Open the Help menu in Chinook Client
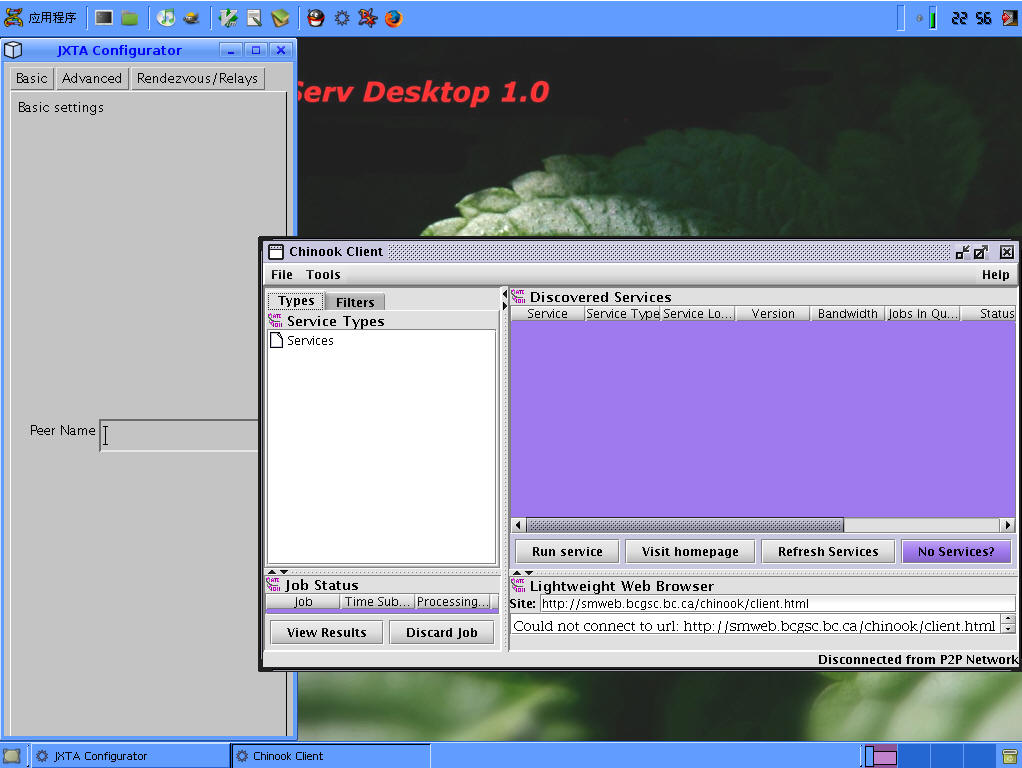This screenshot has width=1022, height=768. click(x=995, y=274)
